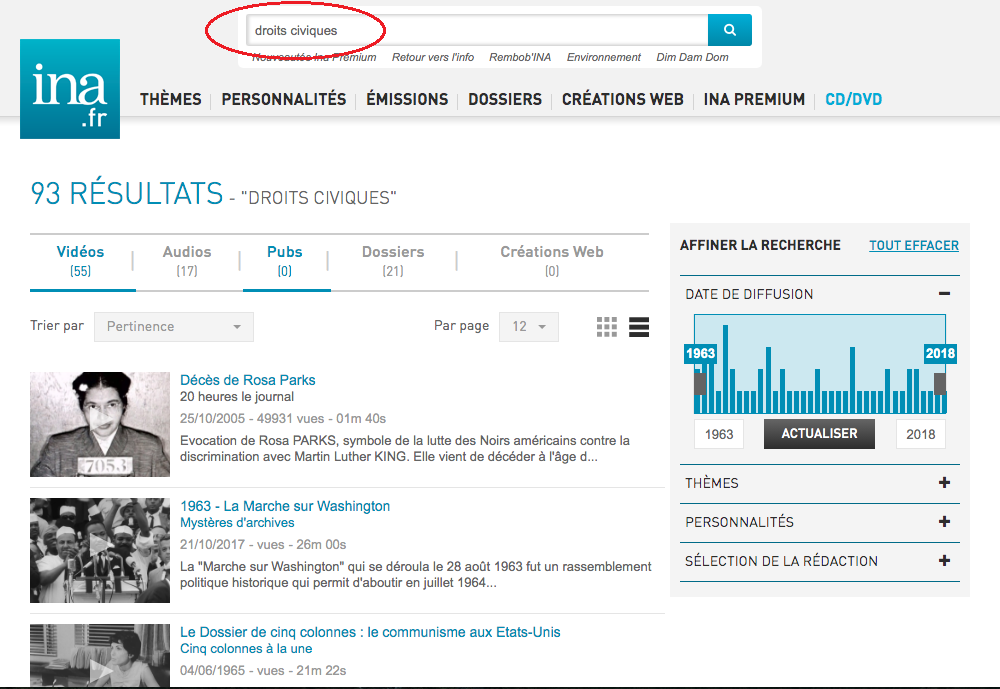Open the Mystères d'archives programme link
1000x689 pixels.
point(237,523)
